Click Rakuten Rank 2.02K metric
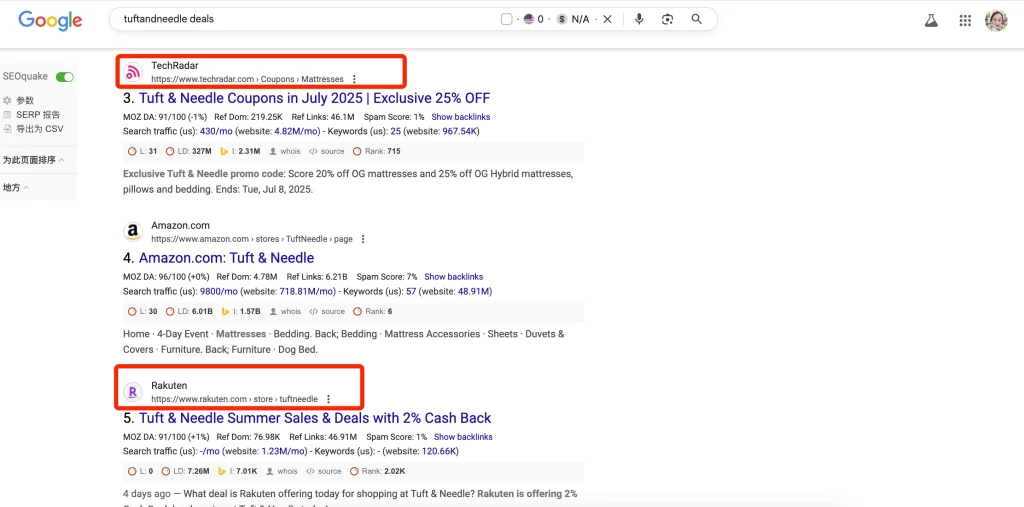Viewport: 1024px width, 507px height. pos(377,472)
